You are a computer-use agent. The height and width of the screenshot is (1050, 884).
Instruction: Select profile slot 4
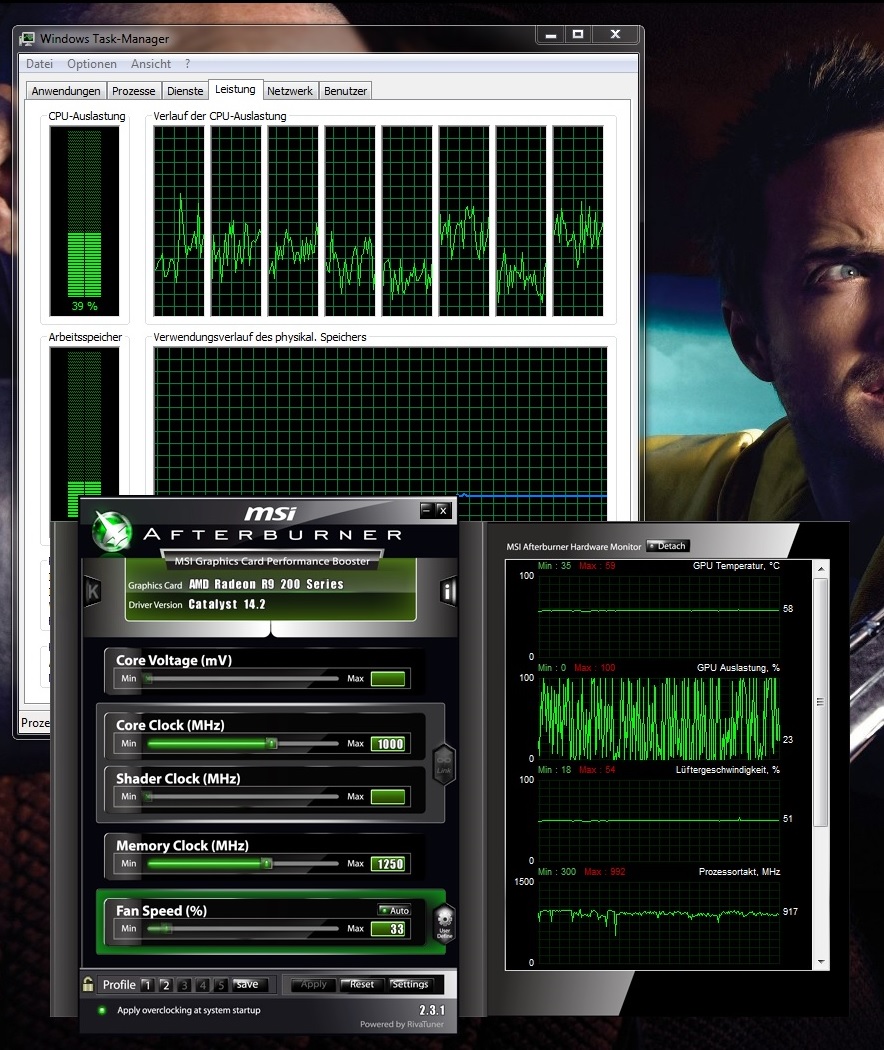tap(202, 985)
